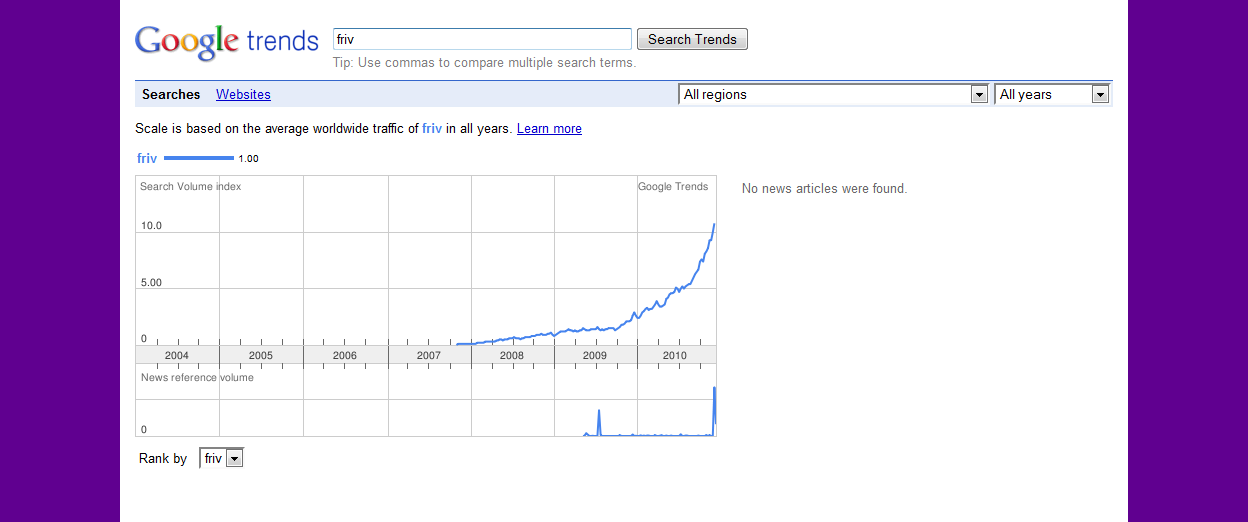Follow the Learn more link
Screen dimensions: 1248x522
point(549,128)
